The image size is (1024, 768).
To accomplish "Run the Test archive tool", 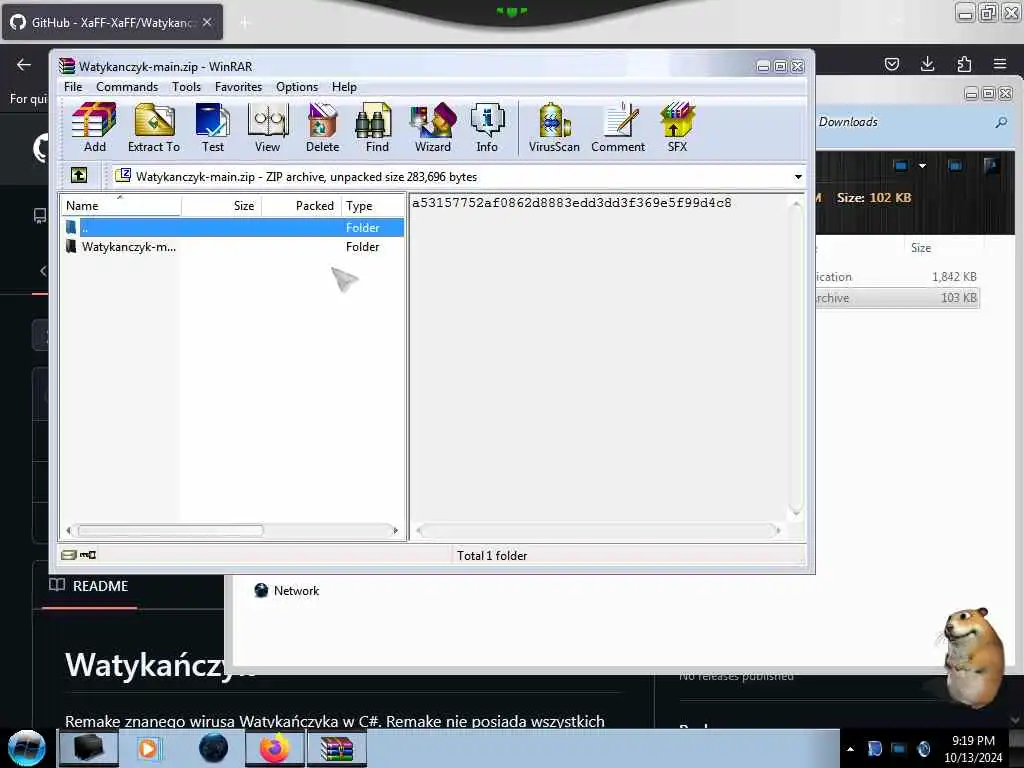I will 213,128.
